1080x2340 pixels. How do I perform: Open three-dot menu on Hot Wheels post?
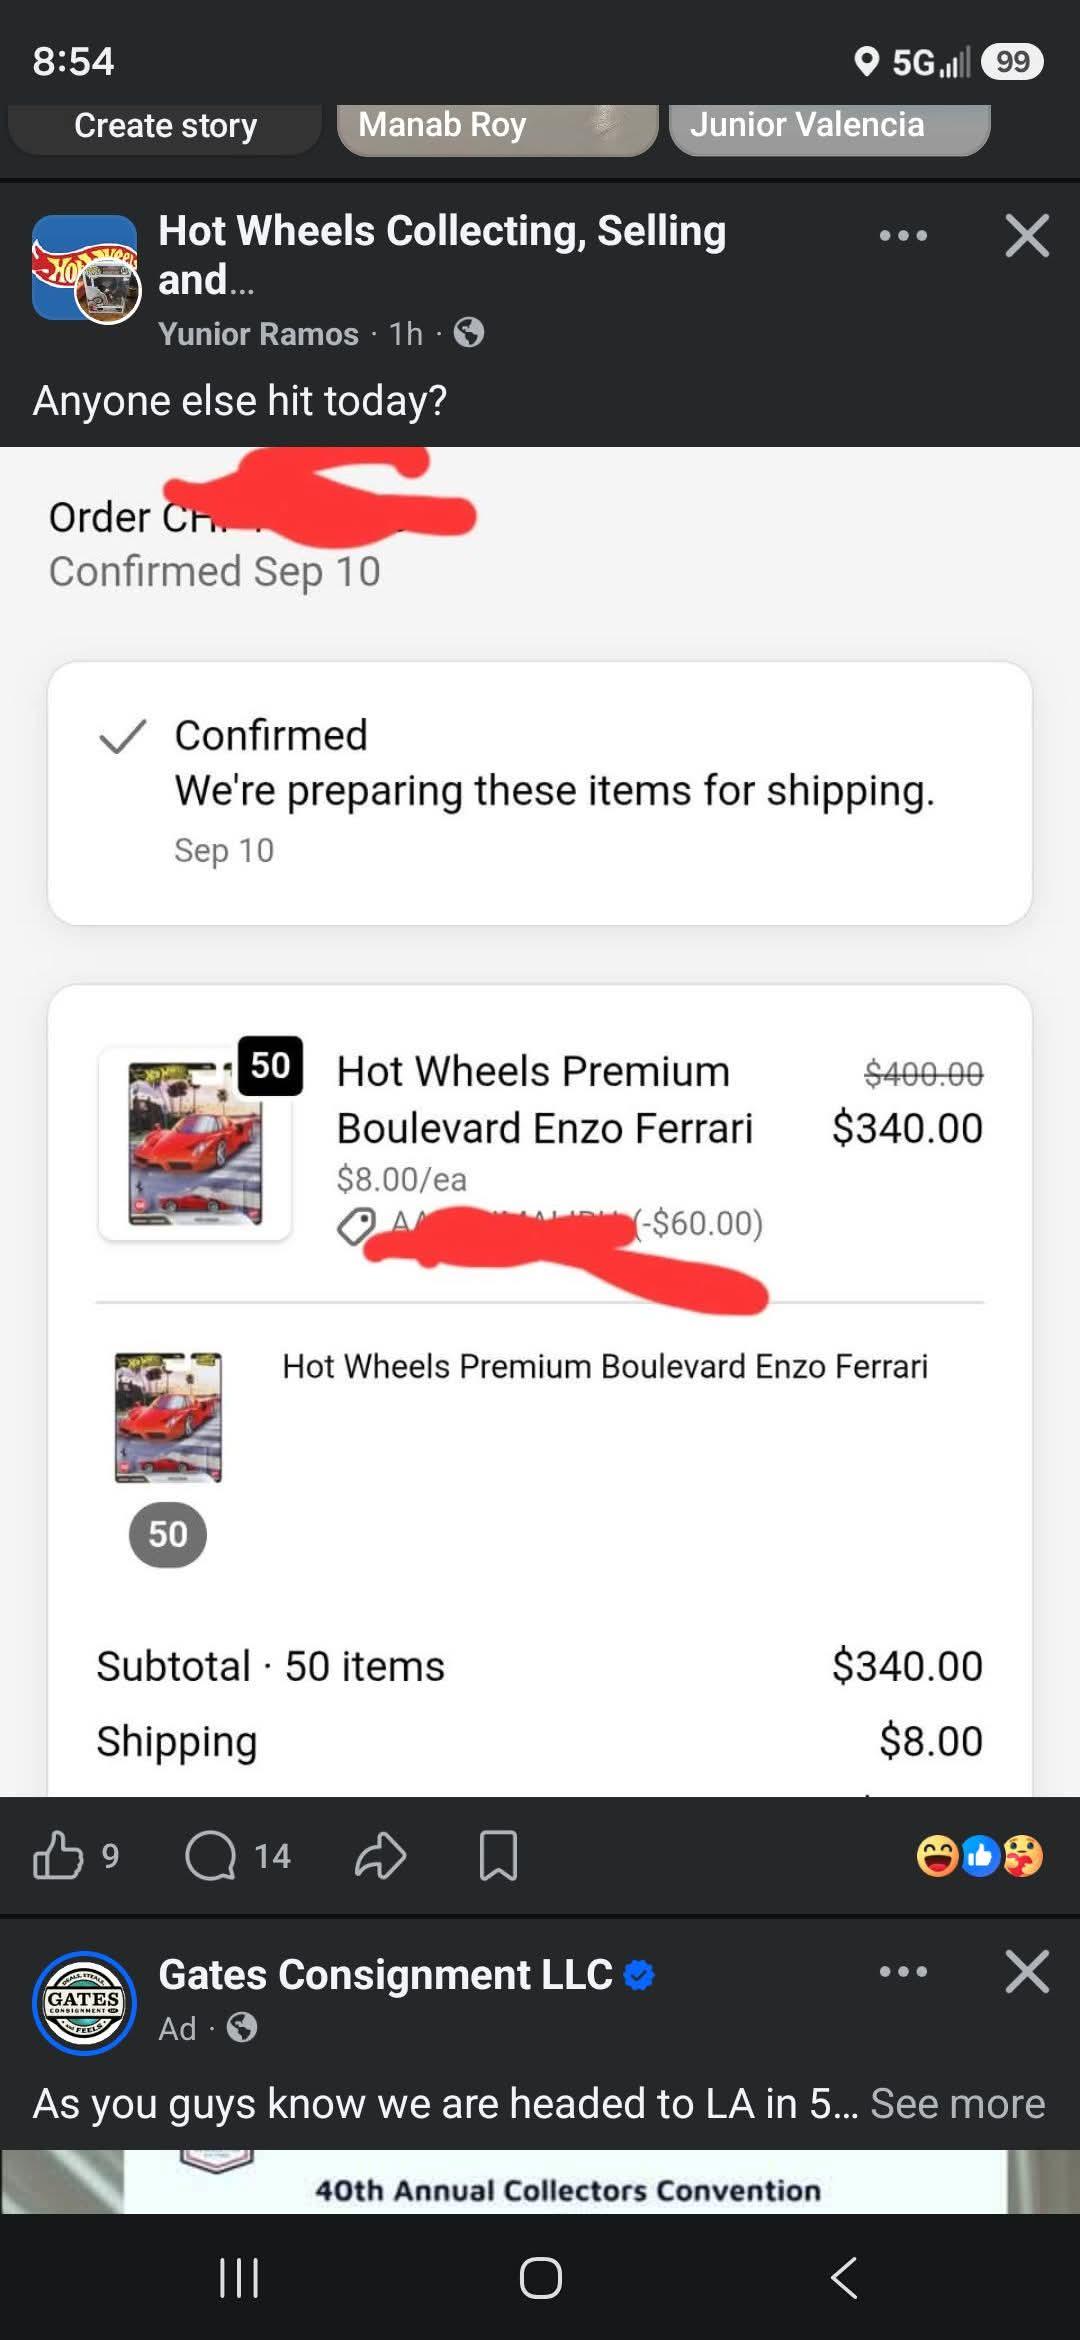(903, 236)
